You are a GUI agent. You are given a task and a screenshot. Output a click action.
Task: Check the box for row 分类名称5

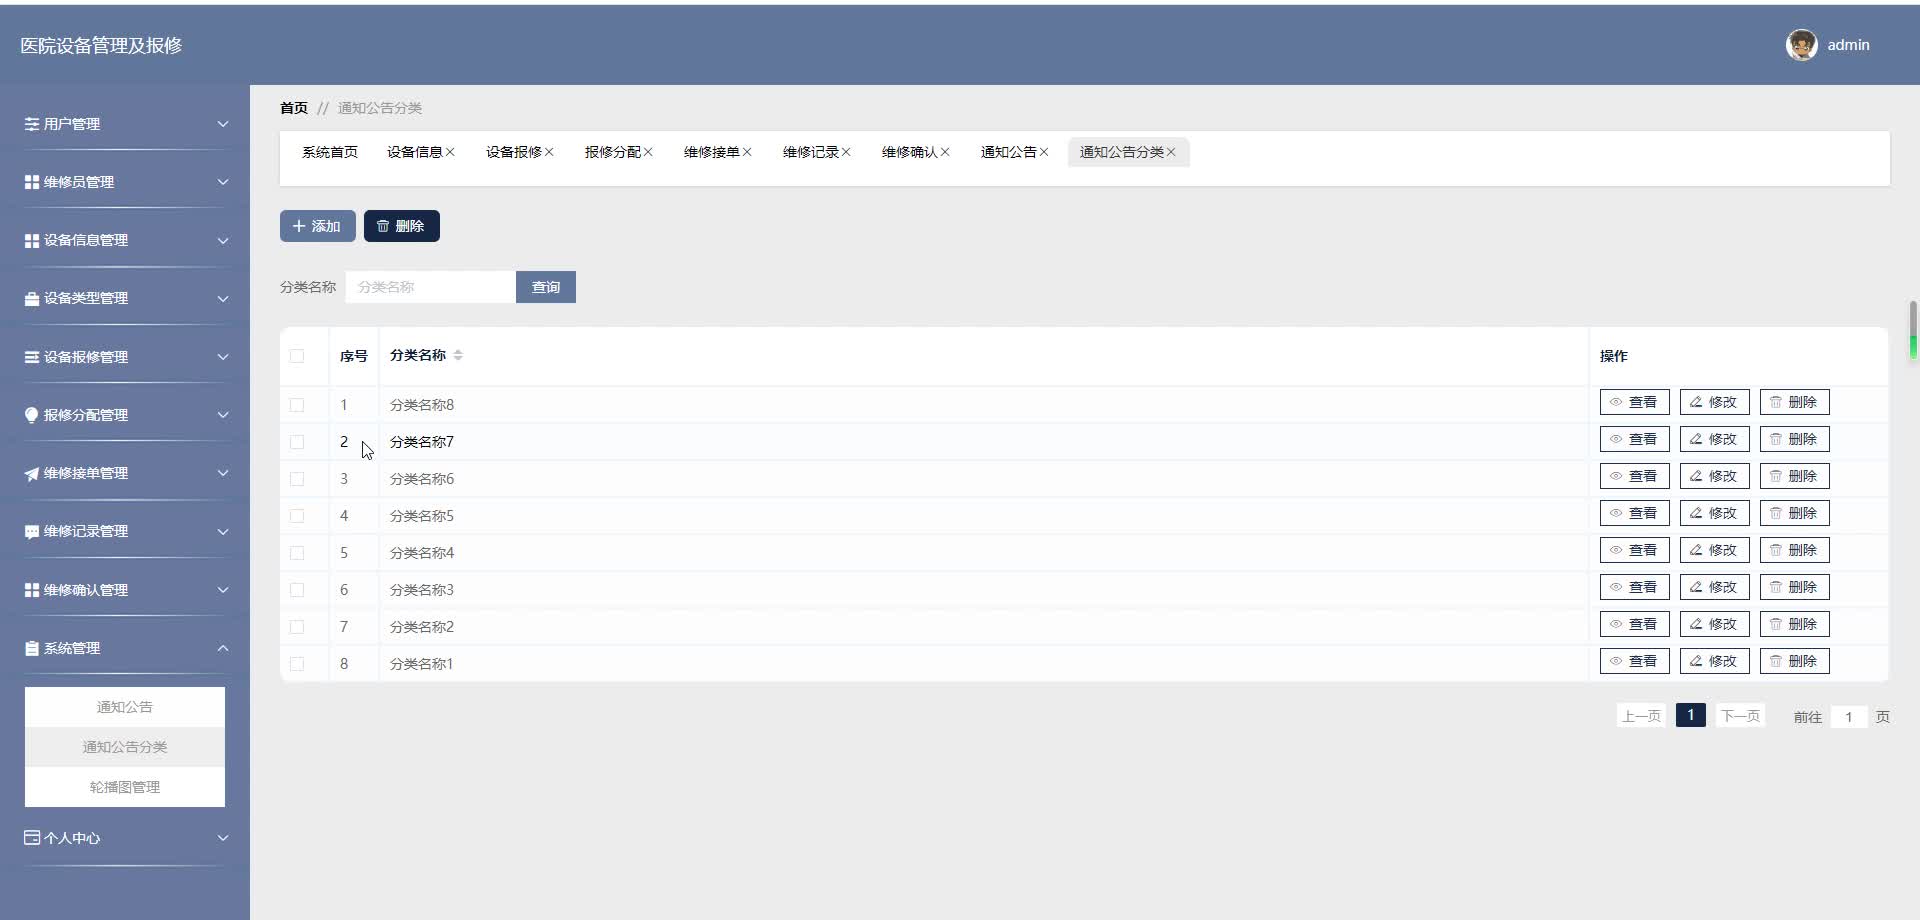[x=297, y=516]
